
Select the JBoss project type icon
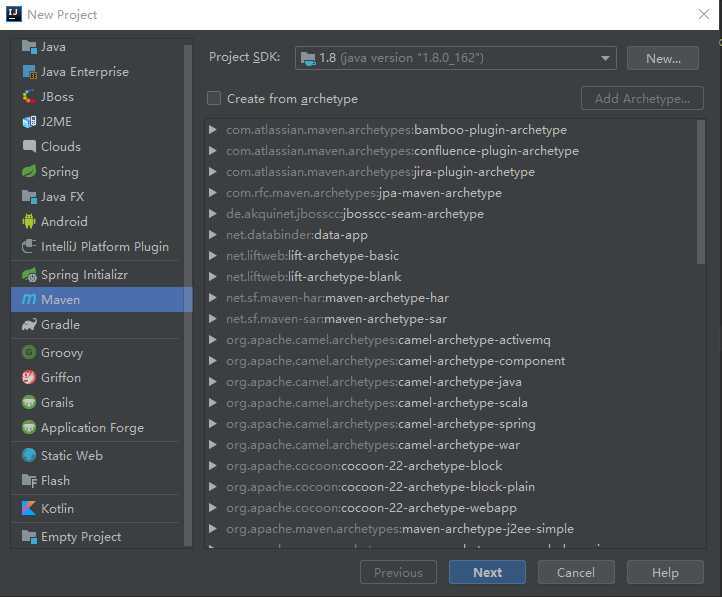tap(29, 97)
